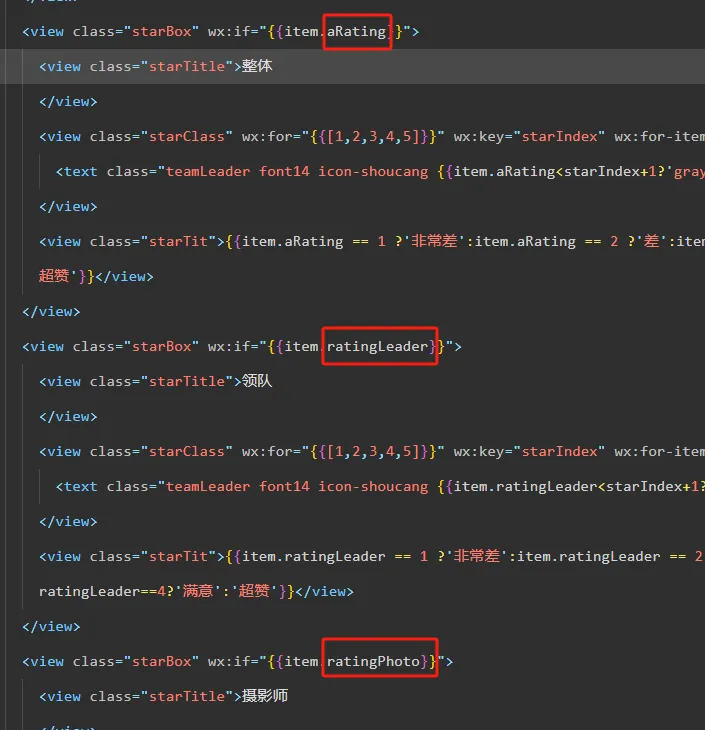
Task: Place cursor on the 领队 title text
Action: coord(257,381)
